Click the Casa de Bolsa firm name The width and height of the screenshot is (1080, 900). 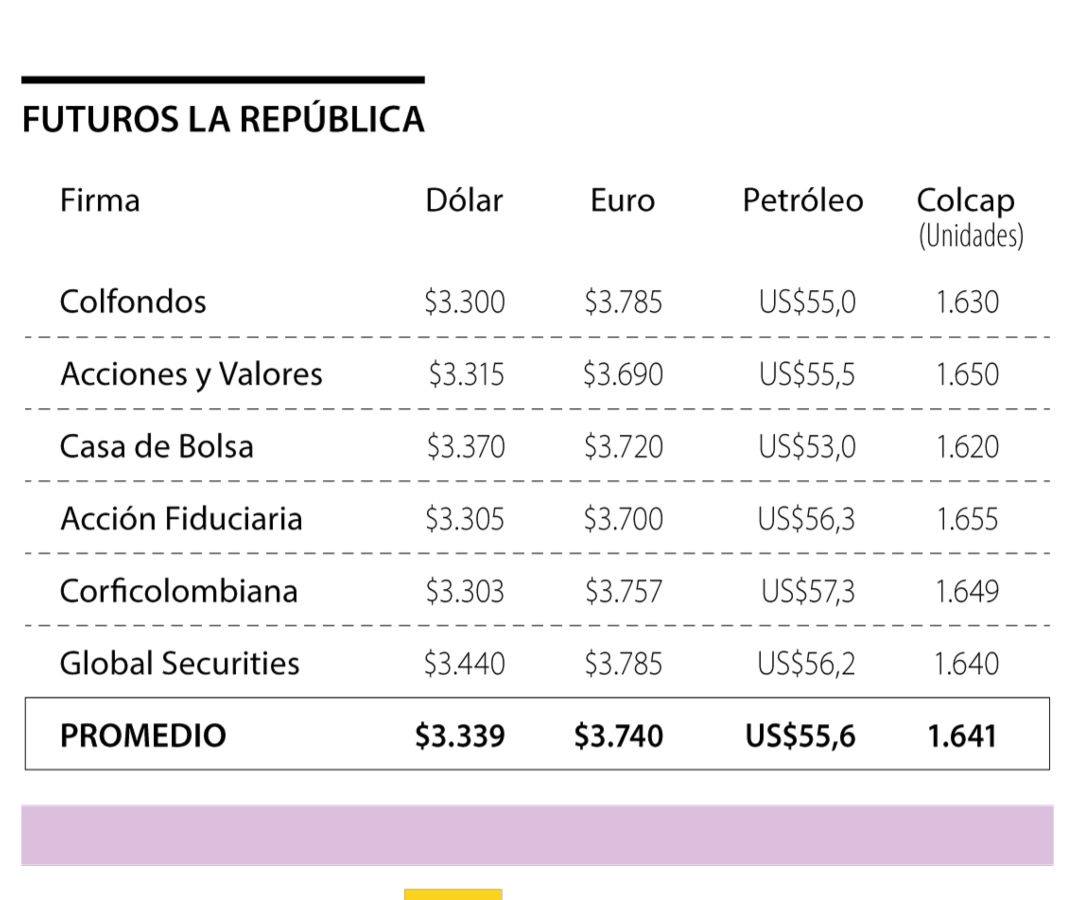click(x=157, y=446)
